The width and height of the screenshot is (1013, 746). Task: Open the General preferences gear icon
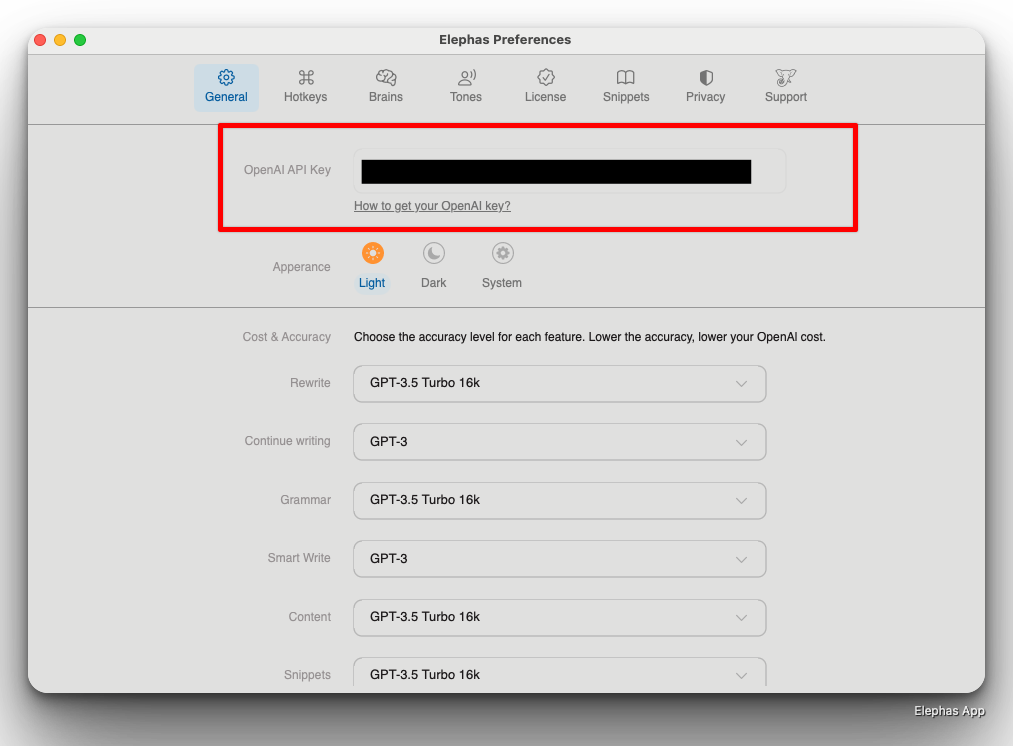[x=226, y=78]
